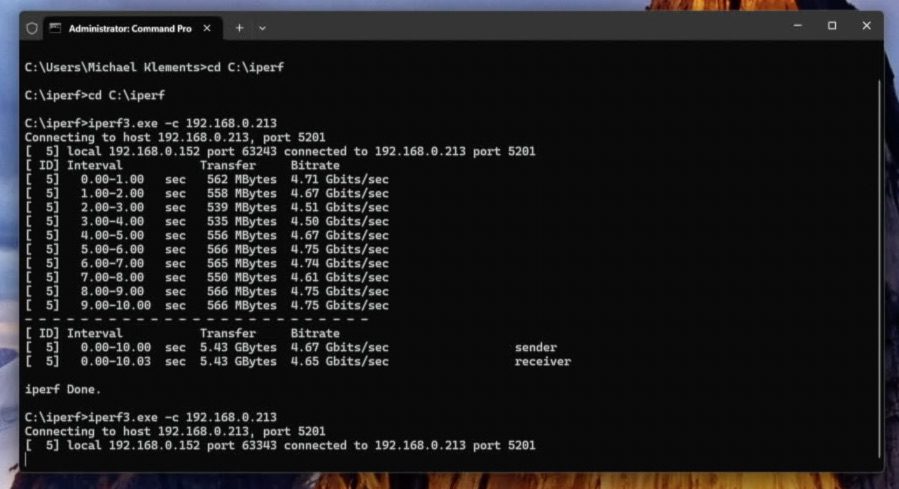Close the terminal window
This screenshot has height=489, width=899.
coord(866,26)
